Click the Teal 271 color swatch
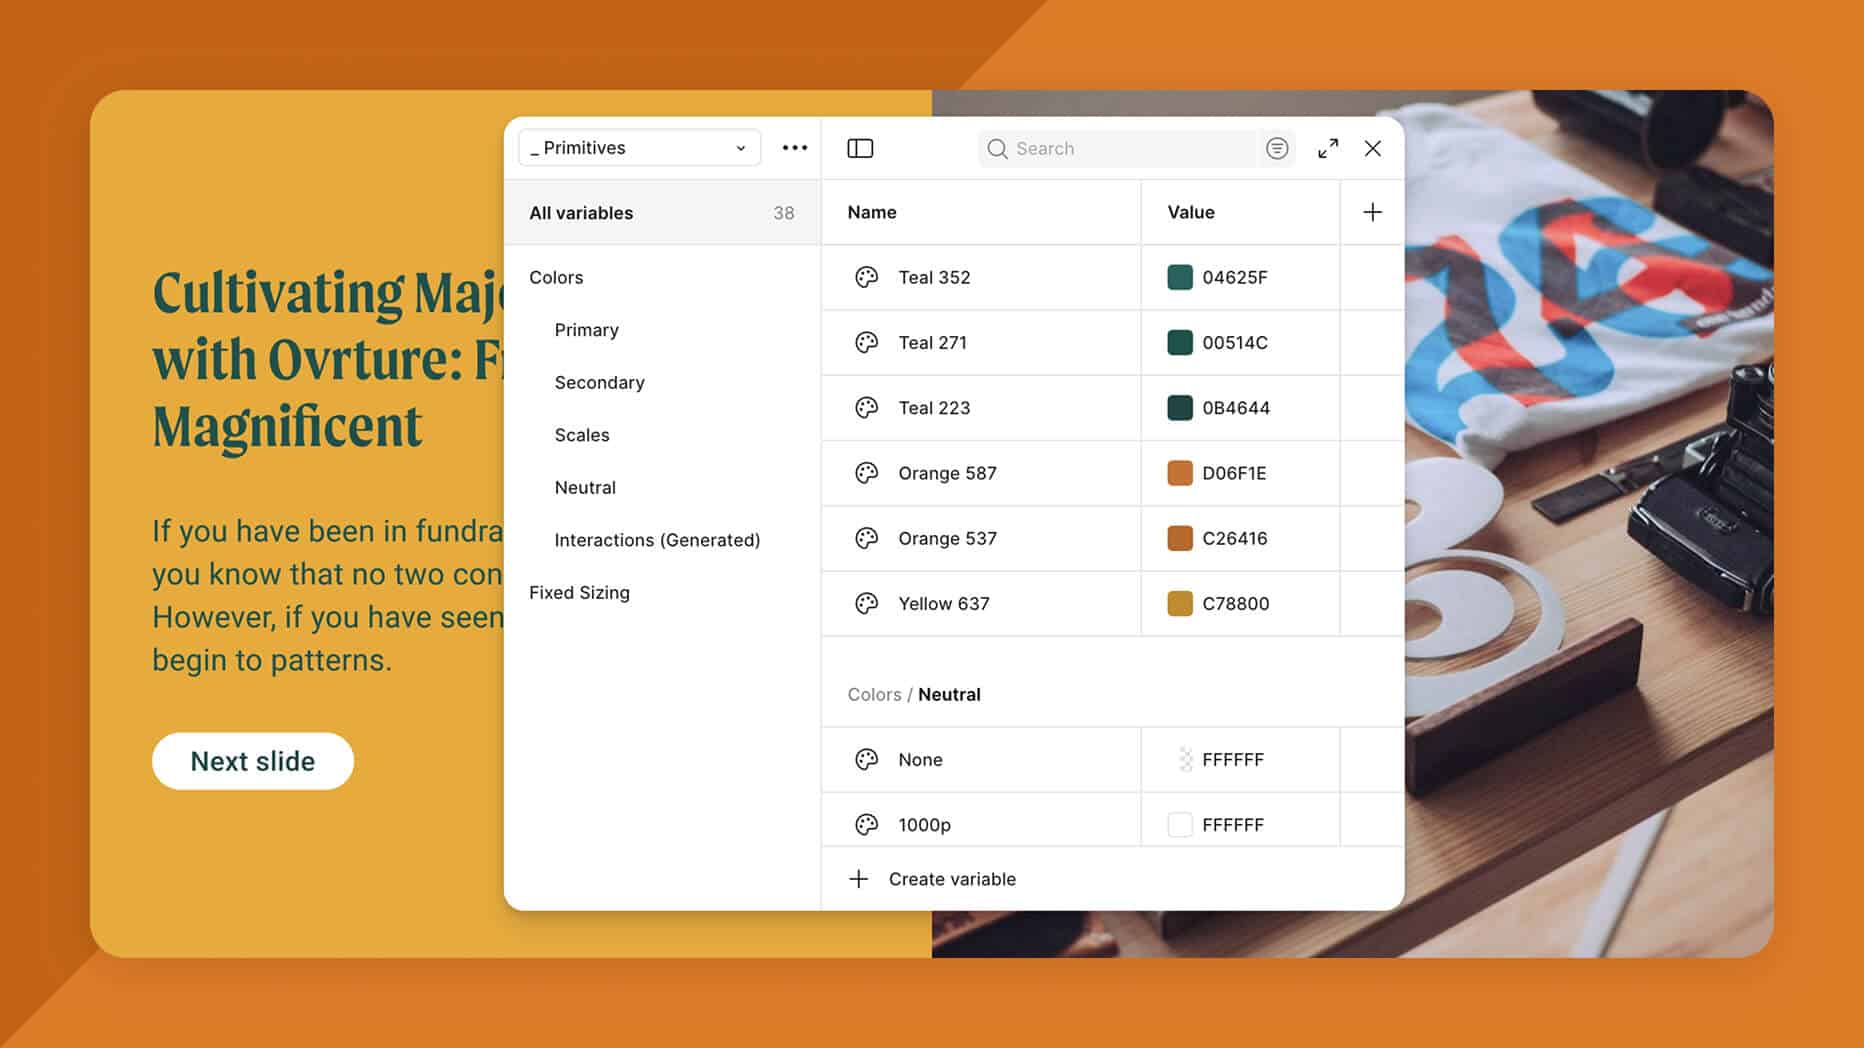Image resolution: width=1864 pixels, height=1048 pixels. 1180,342
